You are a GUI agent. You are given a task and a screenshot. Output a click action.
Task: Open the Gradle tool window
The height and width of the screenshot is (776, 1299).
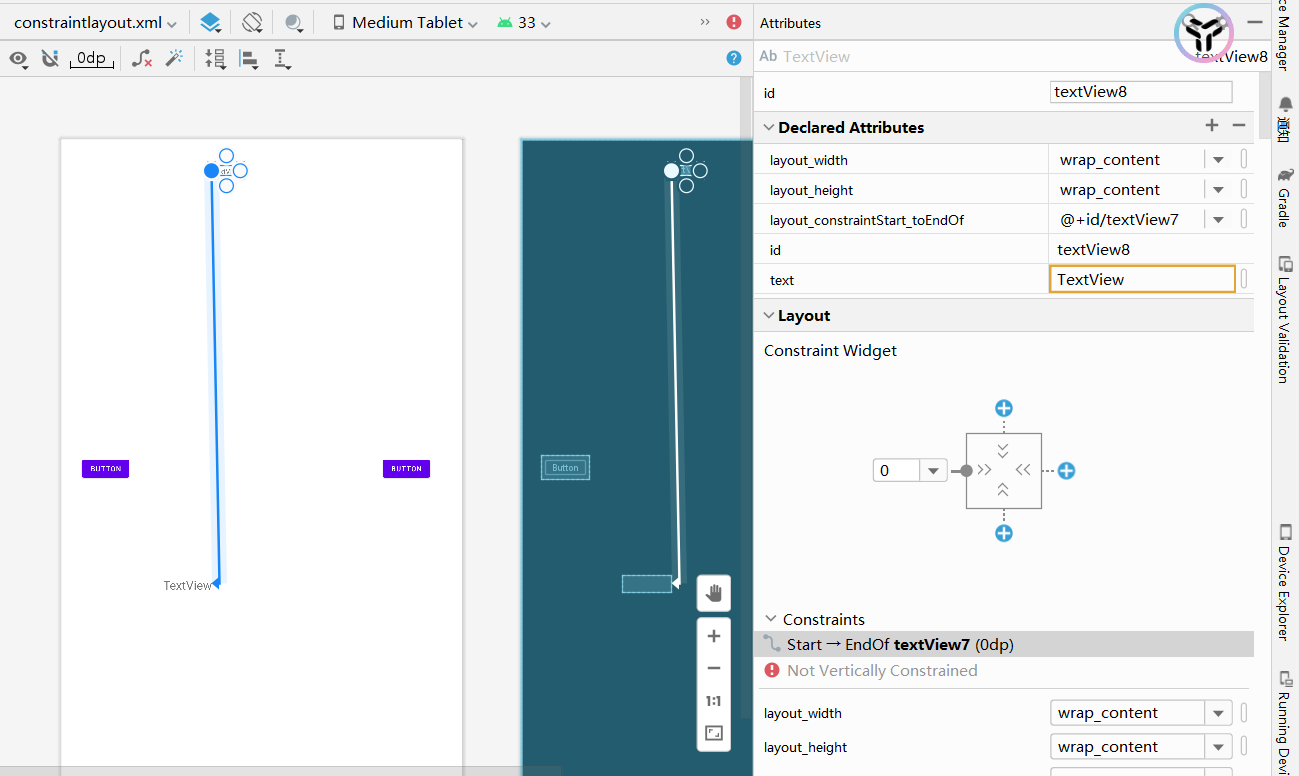[1284, 198]
